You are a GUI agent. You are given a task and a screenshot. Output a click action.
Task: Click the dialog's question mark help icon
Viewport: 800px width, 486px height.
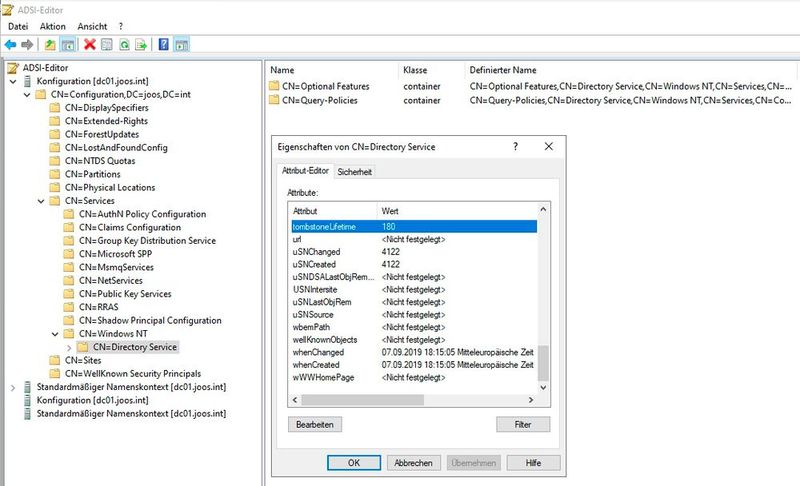point(515,146)
